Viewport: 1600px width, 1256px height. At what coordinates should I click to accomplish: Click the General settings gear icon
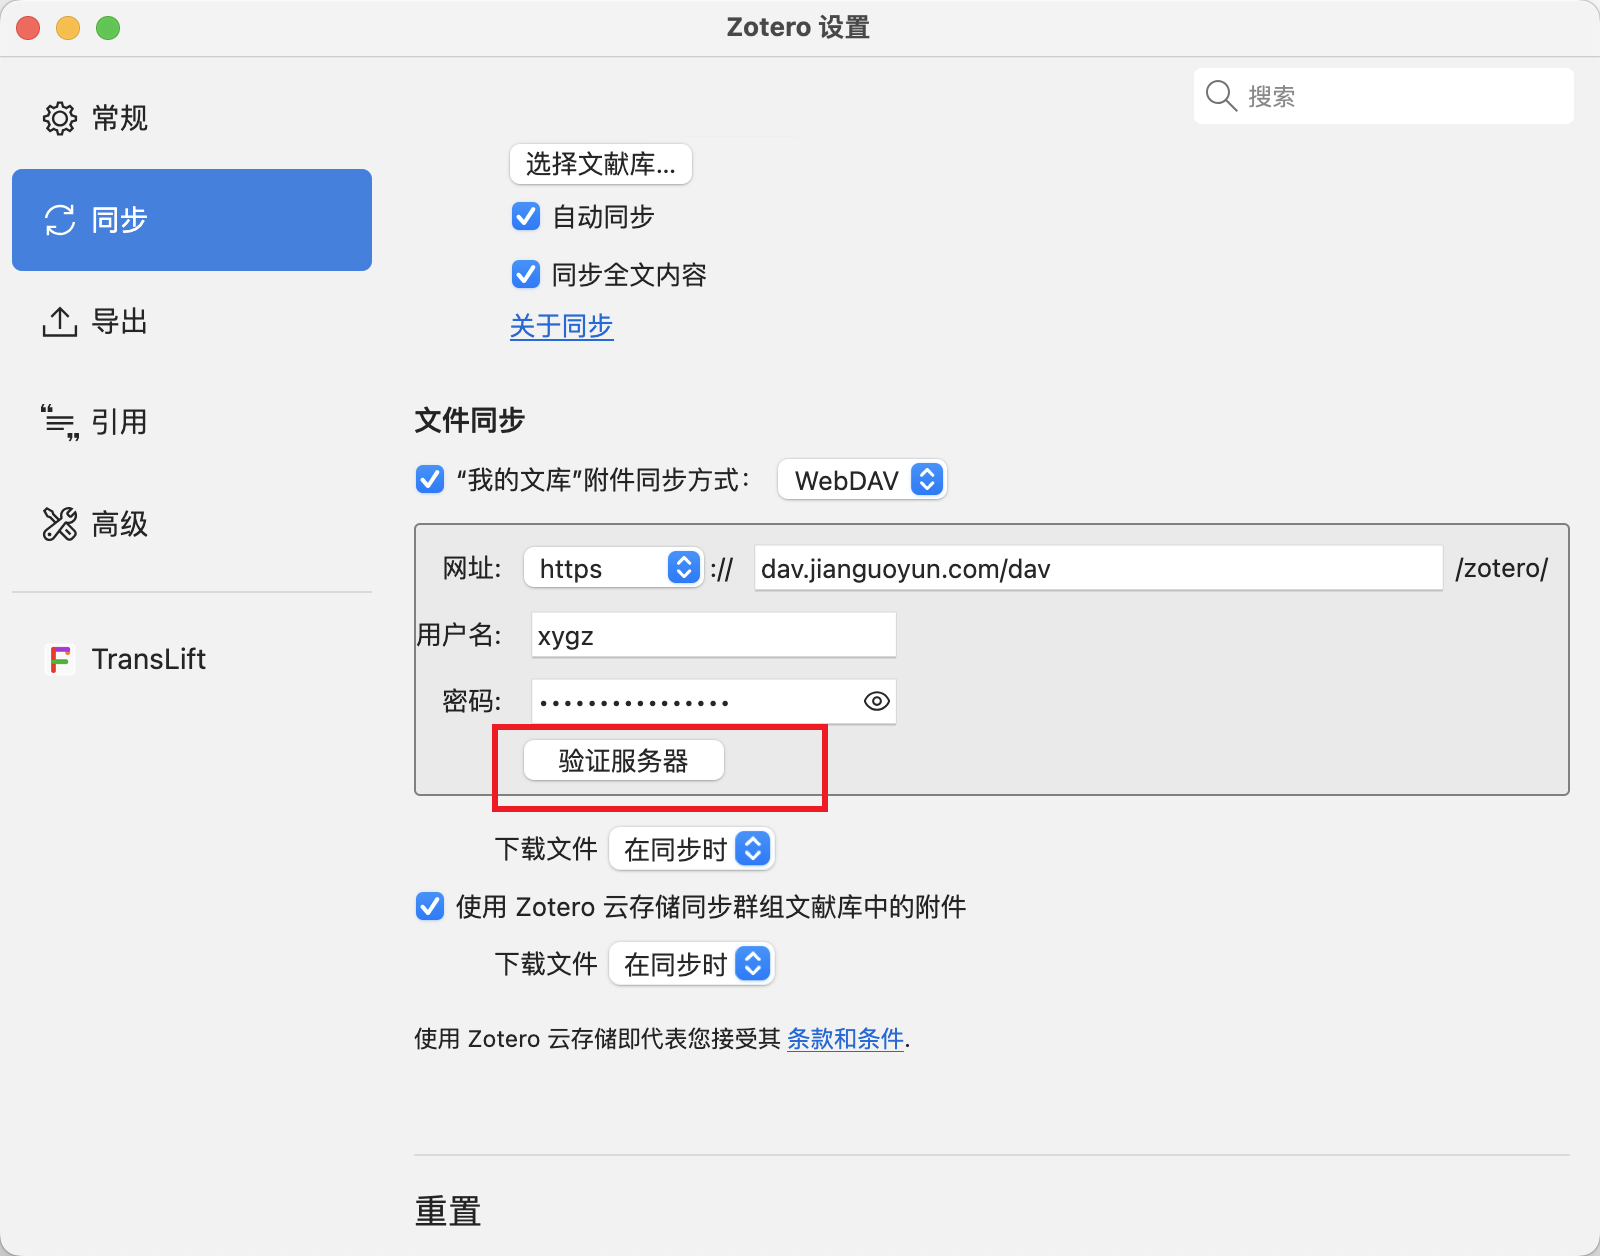(x=59, y=118)
